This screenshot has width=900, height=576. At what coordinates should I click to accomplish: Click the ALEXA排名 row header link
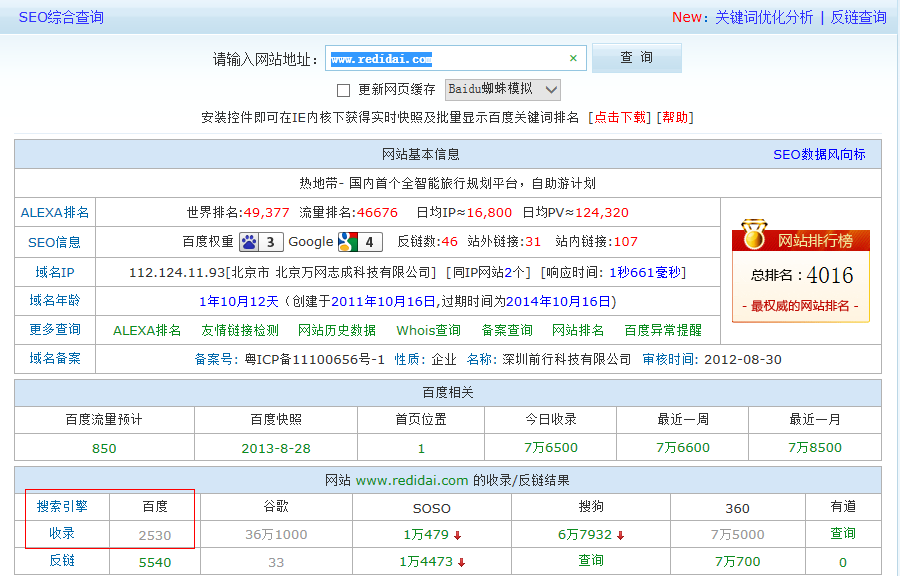point(55,213)
